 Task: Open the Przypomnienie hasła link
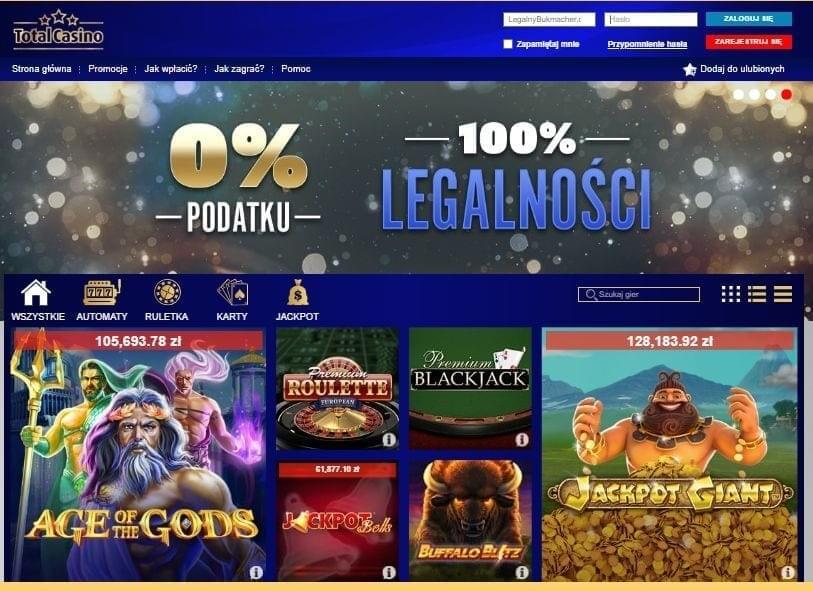[647, 44]
